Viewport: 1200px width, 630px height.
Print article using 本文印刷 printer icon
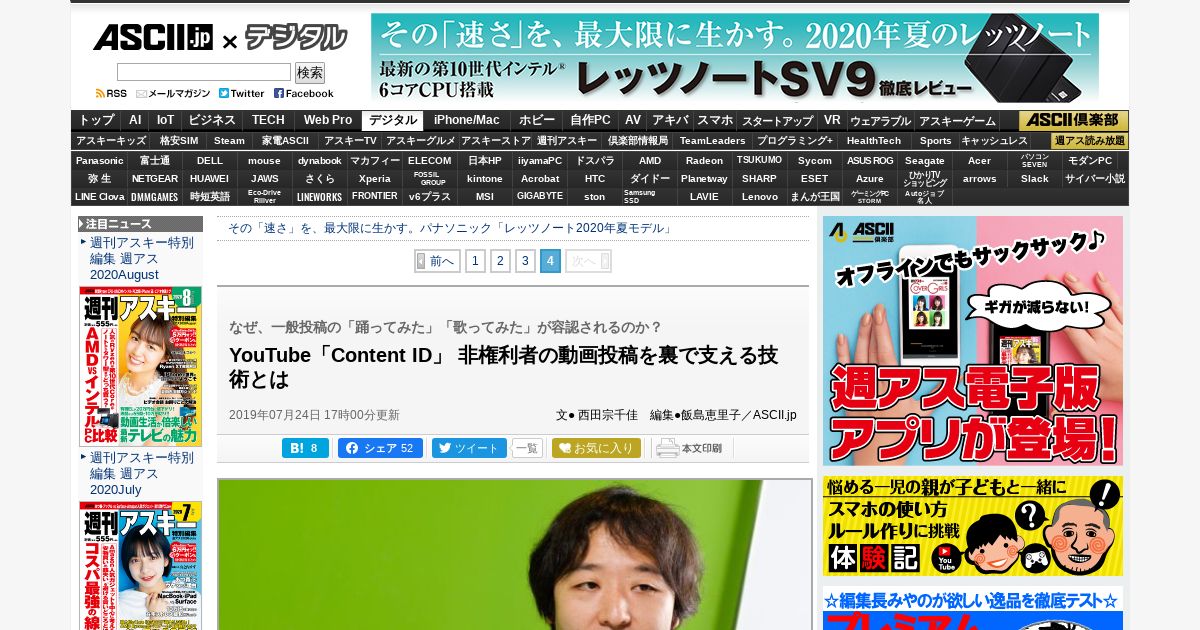click(690, 448)
